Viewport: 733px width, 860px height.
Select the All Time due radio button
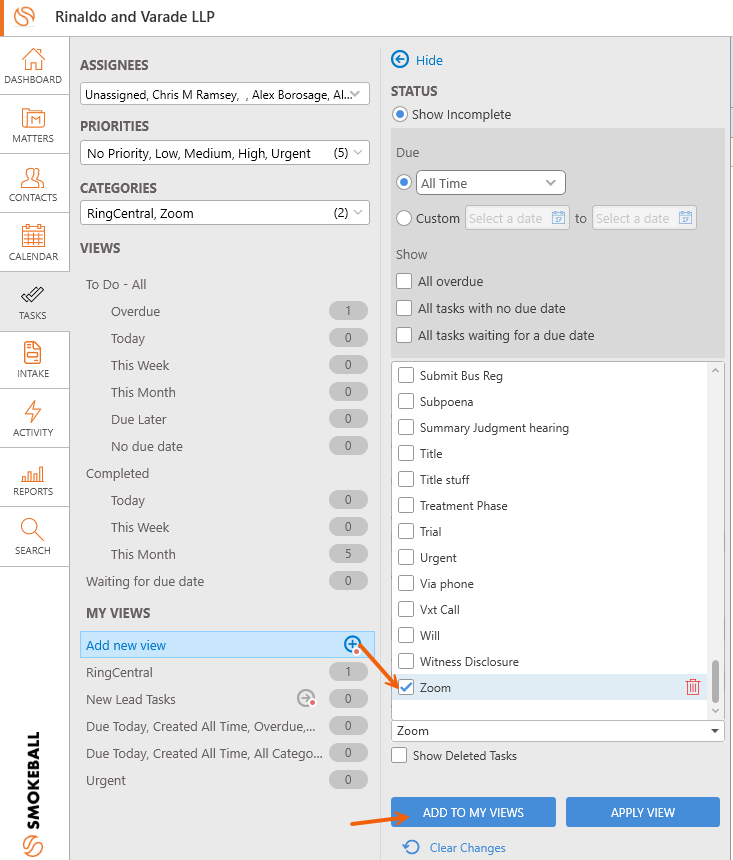pos(404,182)
